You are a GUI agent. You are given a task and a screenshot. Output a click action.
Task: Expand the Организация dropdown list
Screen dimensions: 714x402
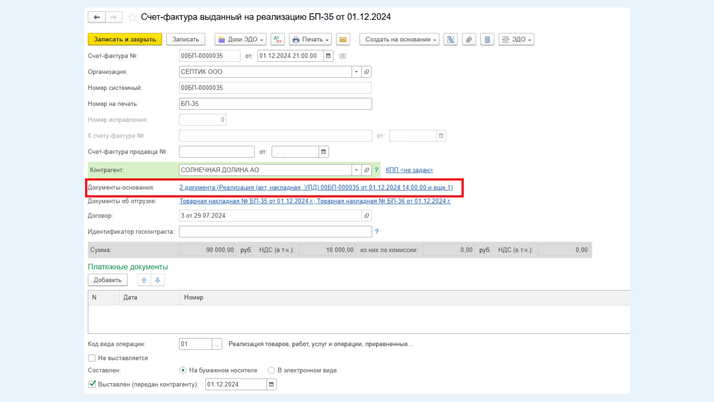356,72
